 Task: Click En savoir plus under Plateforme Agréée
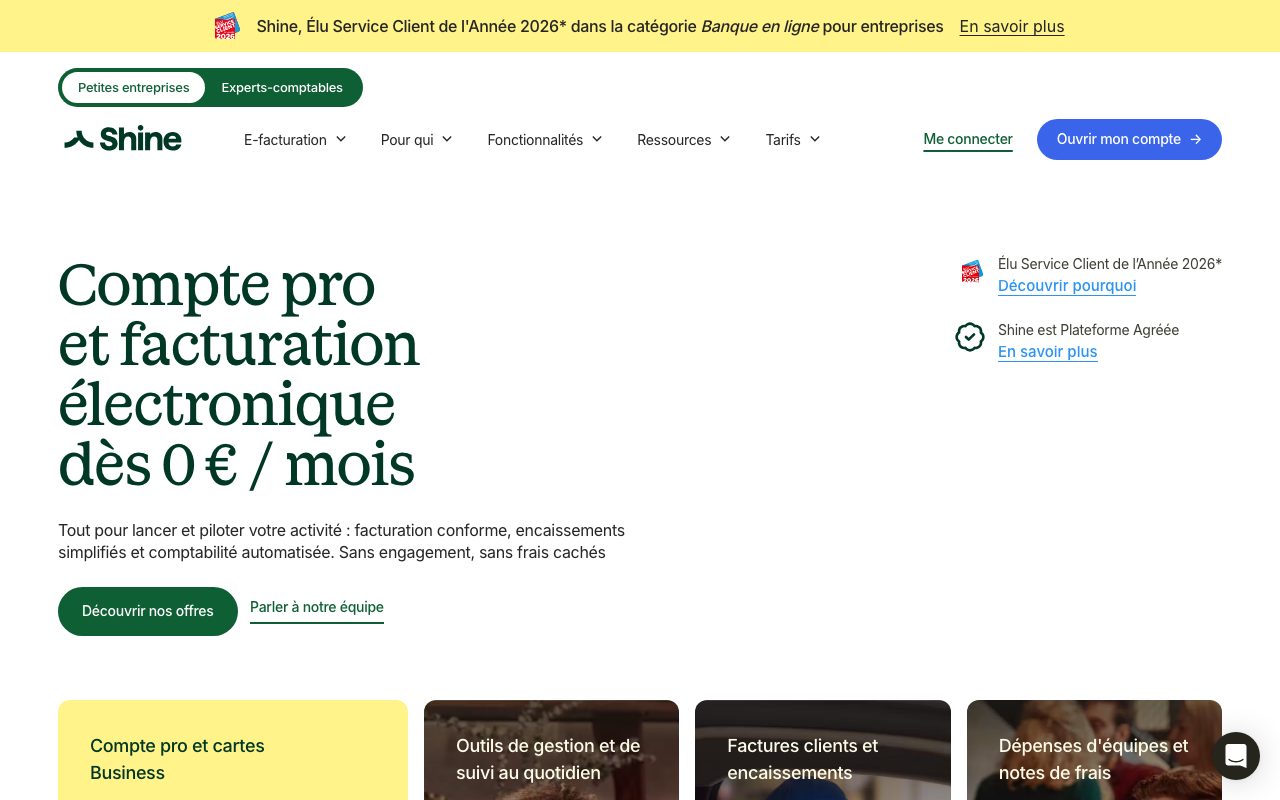[1048, 352]
